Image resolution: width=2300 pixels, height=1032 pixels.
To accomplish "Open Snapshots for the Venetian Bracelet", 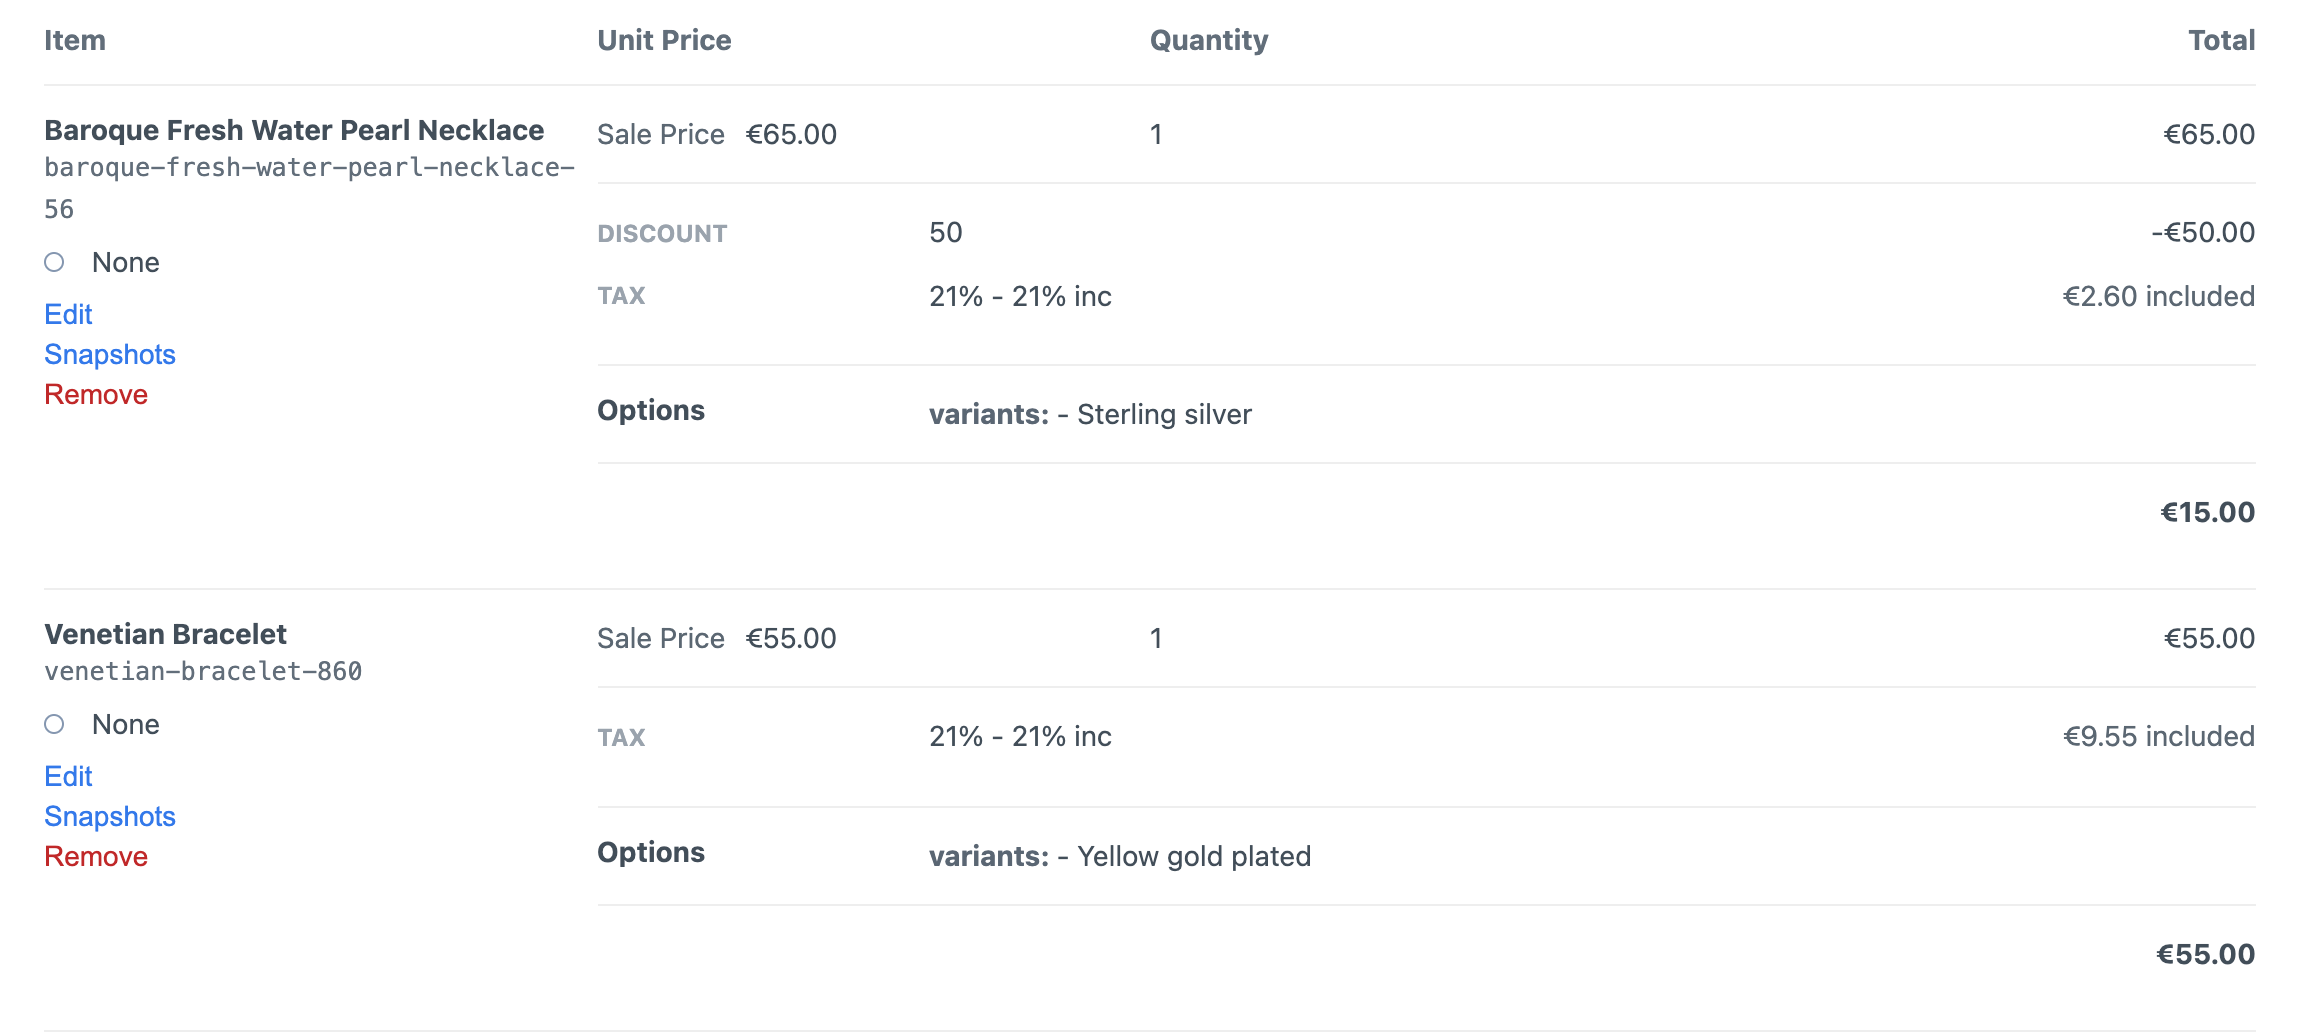I will tap(109, 816).
